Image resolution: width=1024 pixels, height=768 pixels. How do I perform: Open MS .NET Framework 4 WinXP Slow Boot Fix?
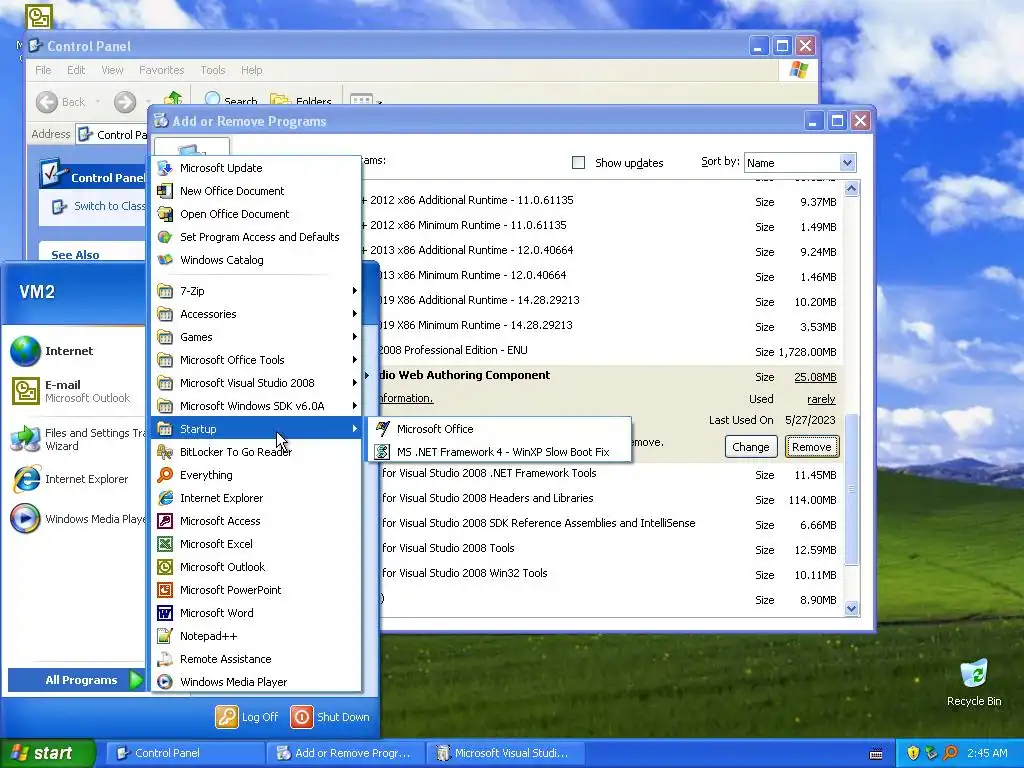tap(500, 452)
